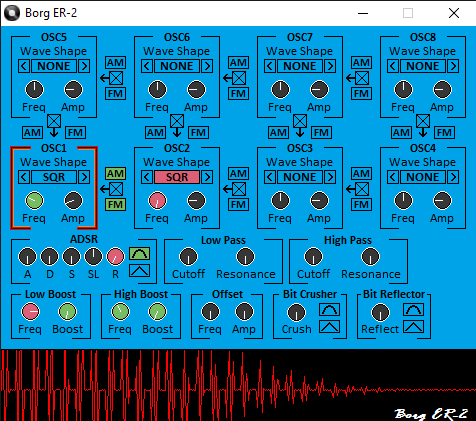The width and height of the screenshot is (476, 421).
Task: Toggle the green AM button beside OSC1
Action: 115,173
